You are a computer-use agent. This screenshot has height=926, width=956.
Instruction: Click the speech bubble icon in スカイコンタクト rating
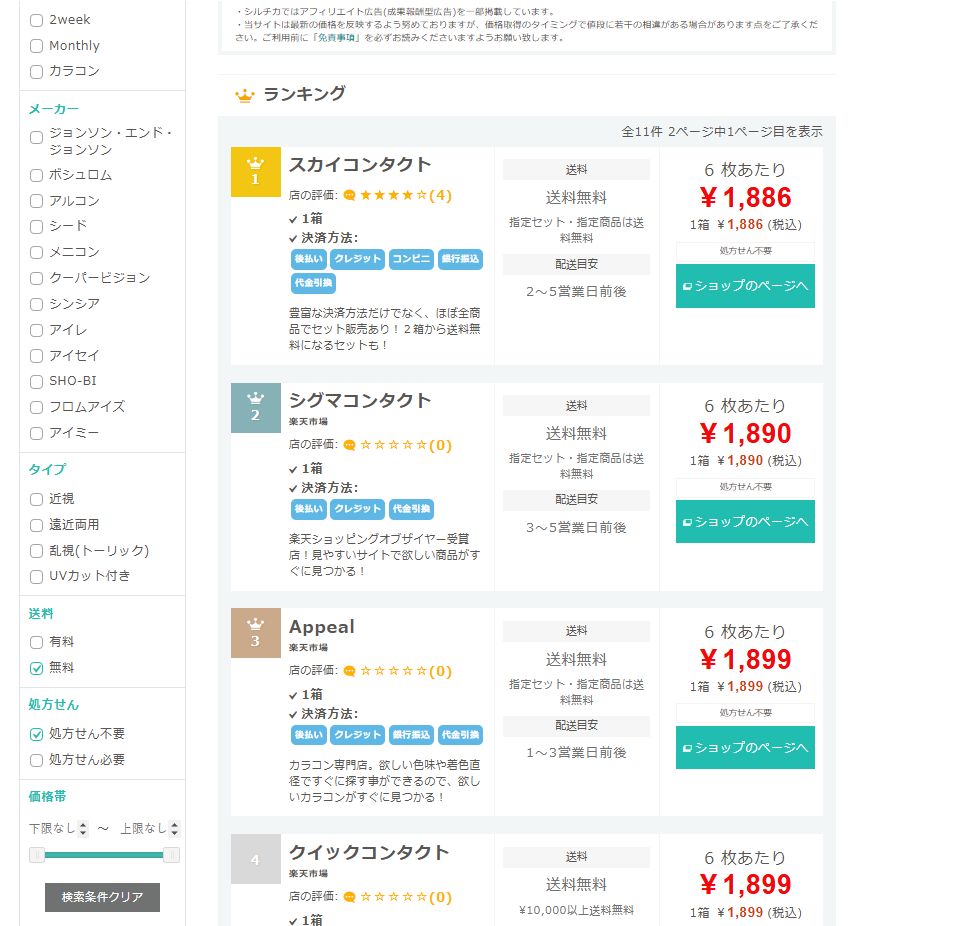pos(349,196)
